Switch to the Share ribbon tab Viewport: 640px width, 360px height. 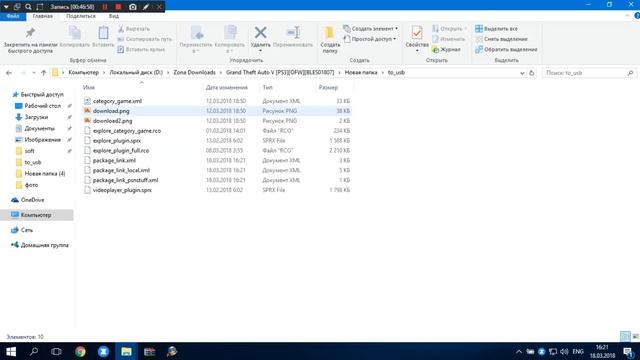81,16
